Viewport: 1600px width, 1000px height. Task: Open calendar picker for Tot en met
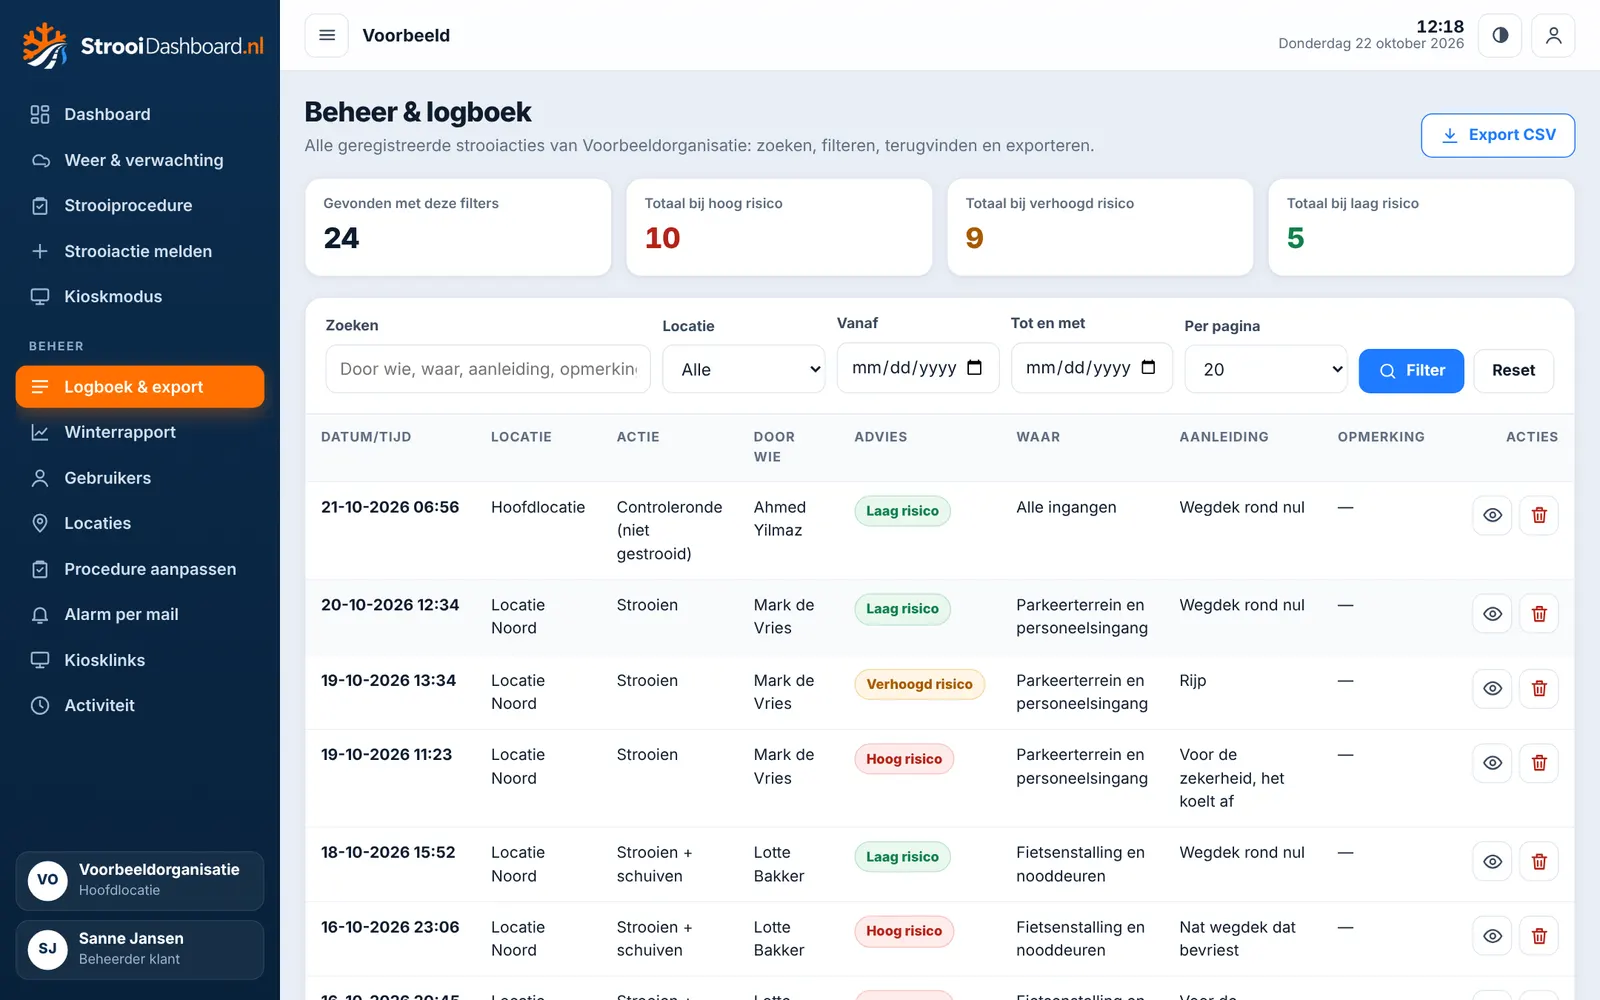1149,368
